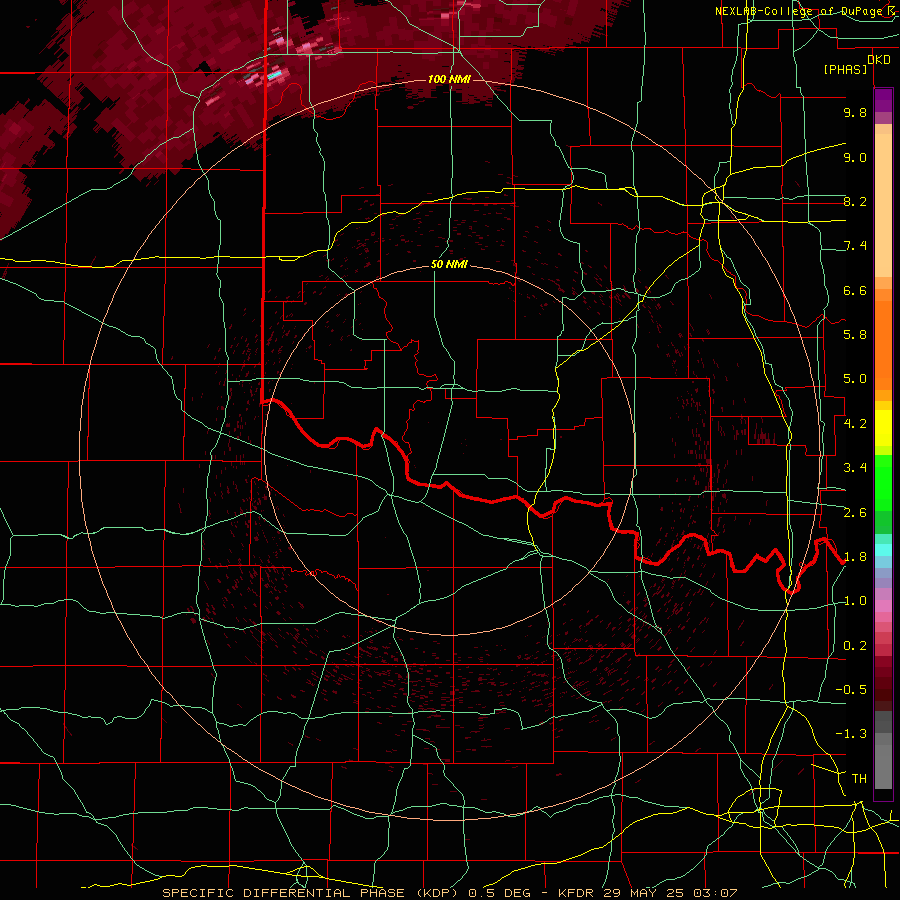This screenshot has height=900, width=900.
Task: Click the cyan echo pixel in the northwest storm
Action: click(275, 75)
